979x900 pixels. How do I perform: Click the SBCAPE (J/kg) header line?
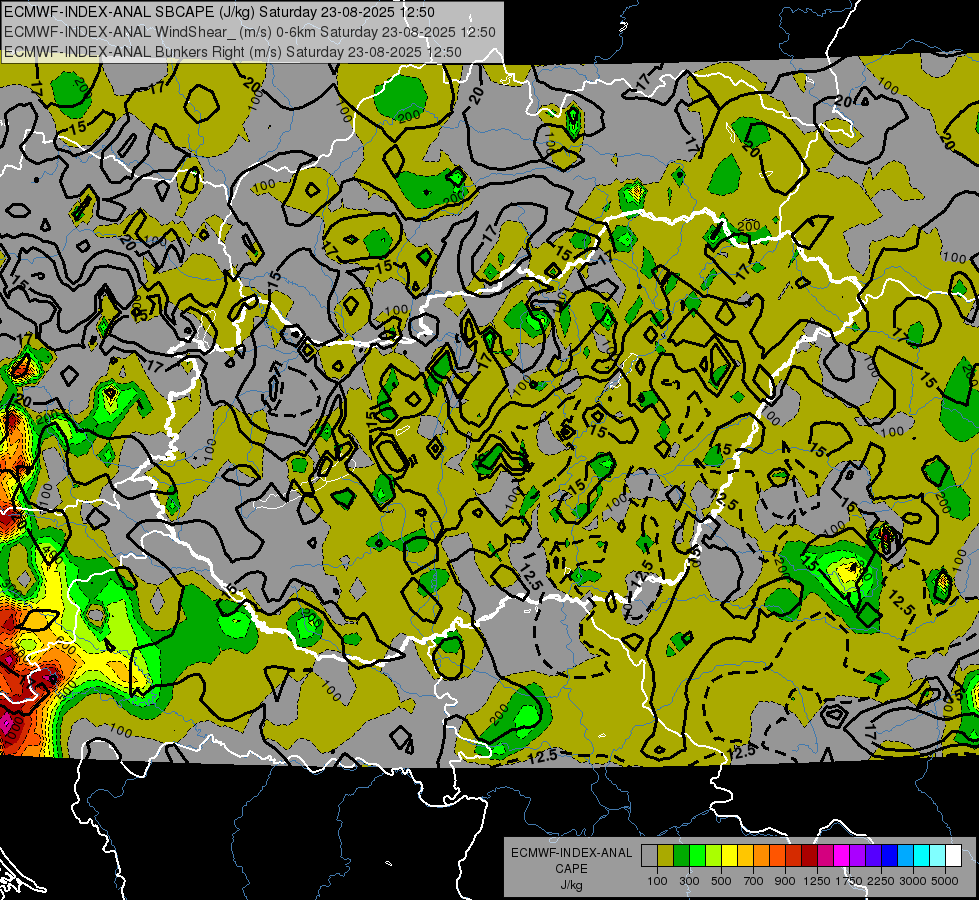219,12
